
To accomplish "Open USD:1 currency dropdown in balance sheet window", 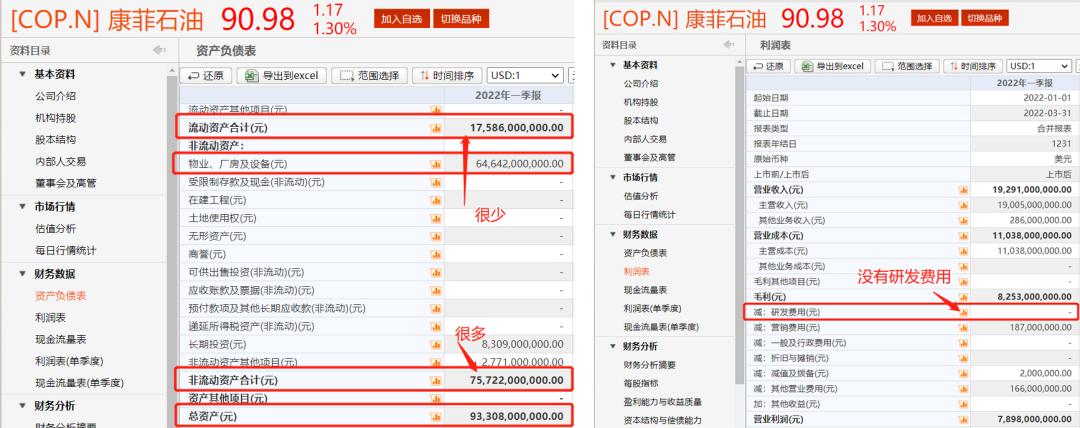I will [x=525, y=76].
